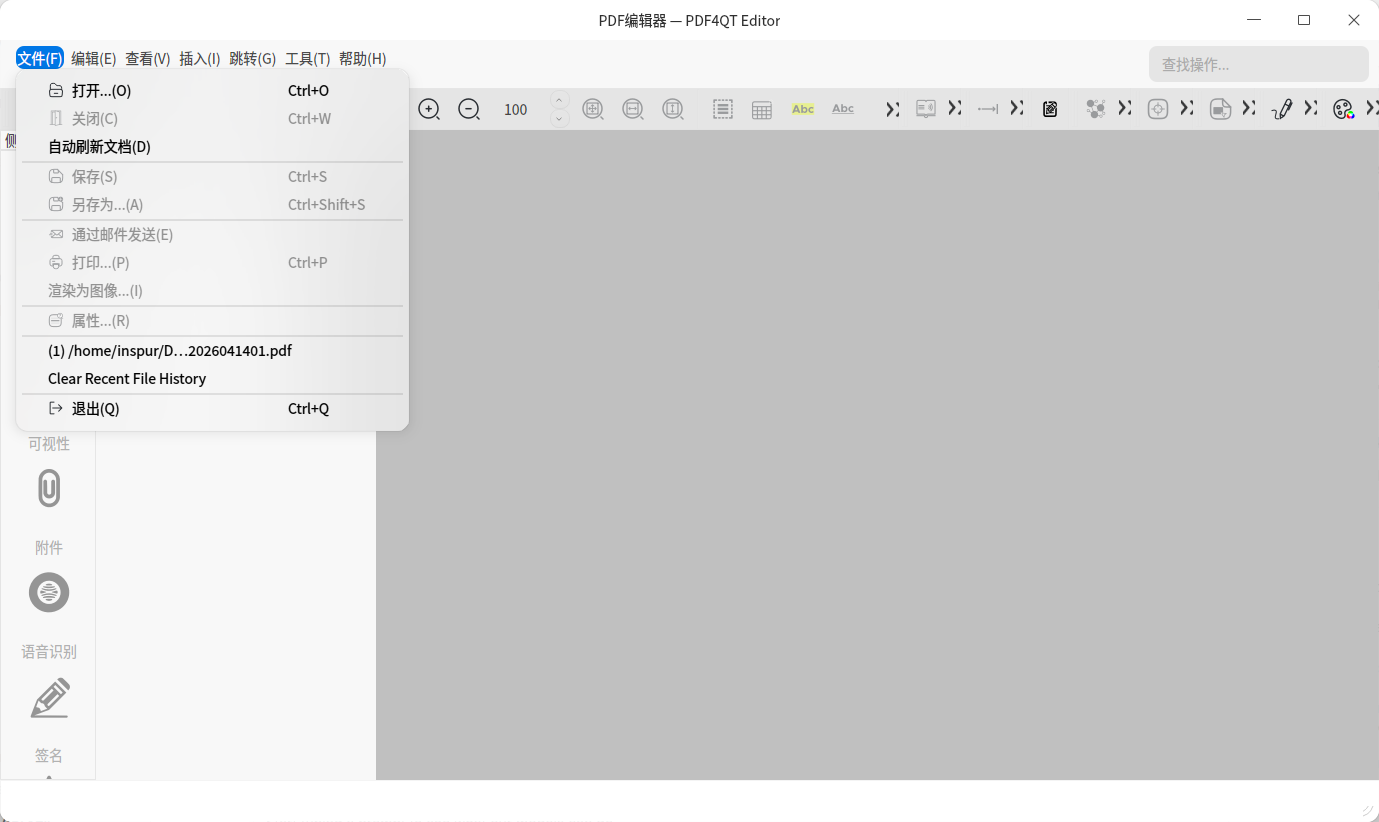Click the signature pencil sidebar icon

(x=49, y=698)
